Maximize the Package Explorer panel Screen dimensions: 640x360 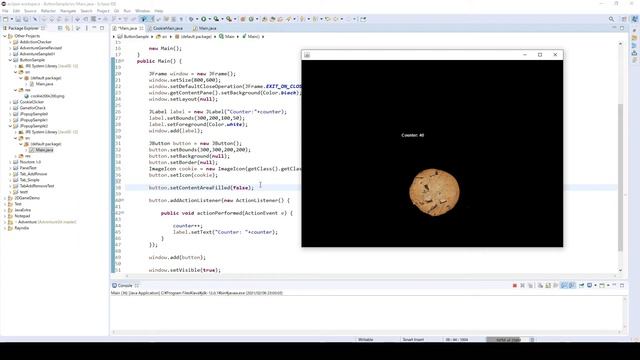coord(102,28)
